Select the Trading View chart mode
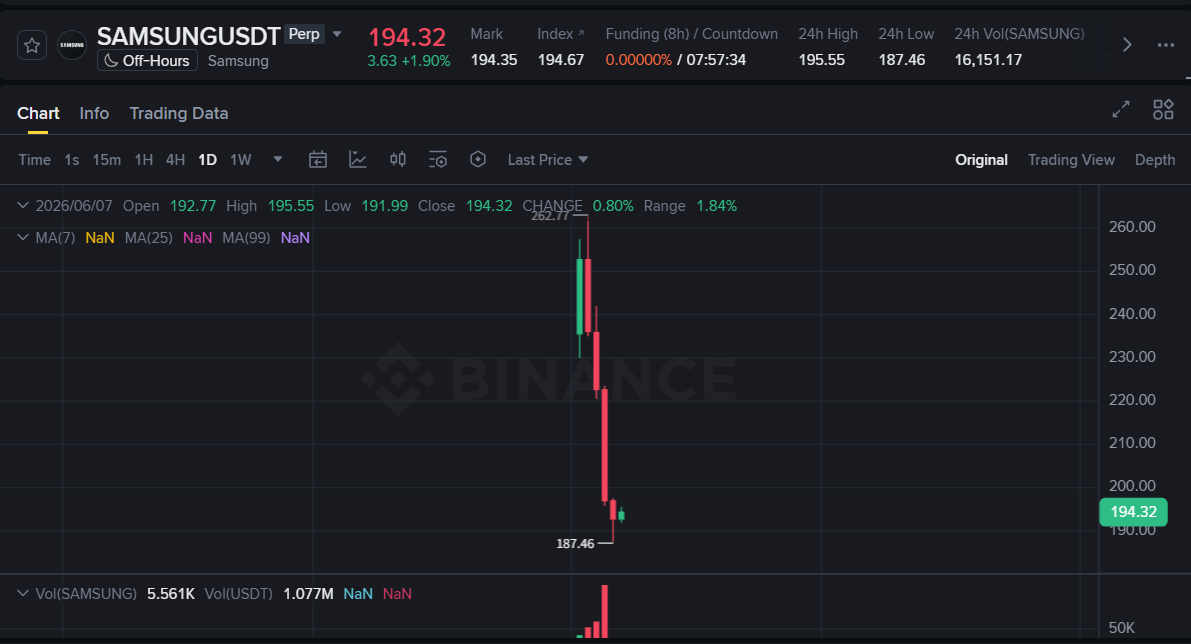Image resolution: width=1191 pixels, height=644 pixels. coord(1071,159)
